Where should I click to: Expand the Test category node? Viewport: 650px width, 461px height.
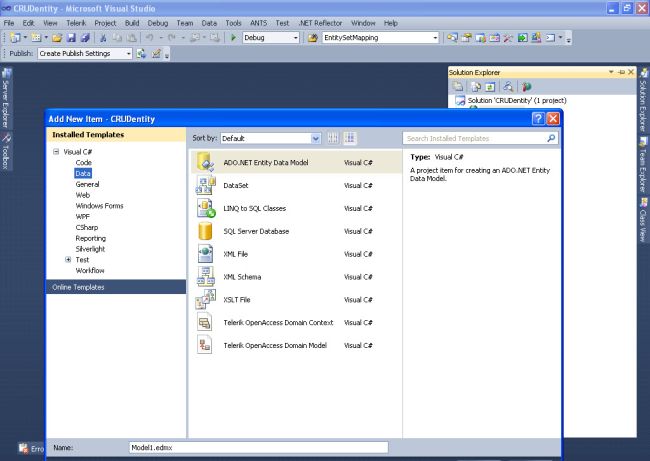coord(68,260)
